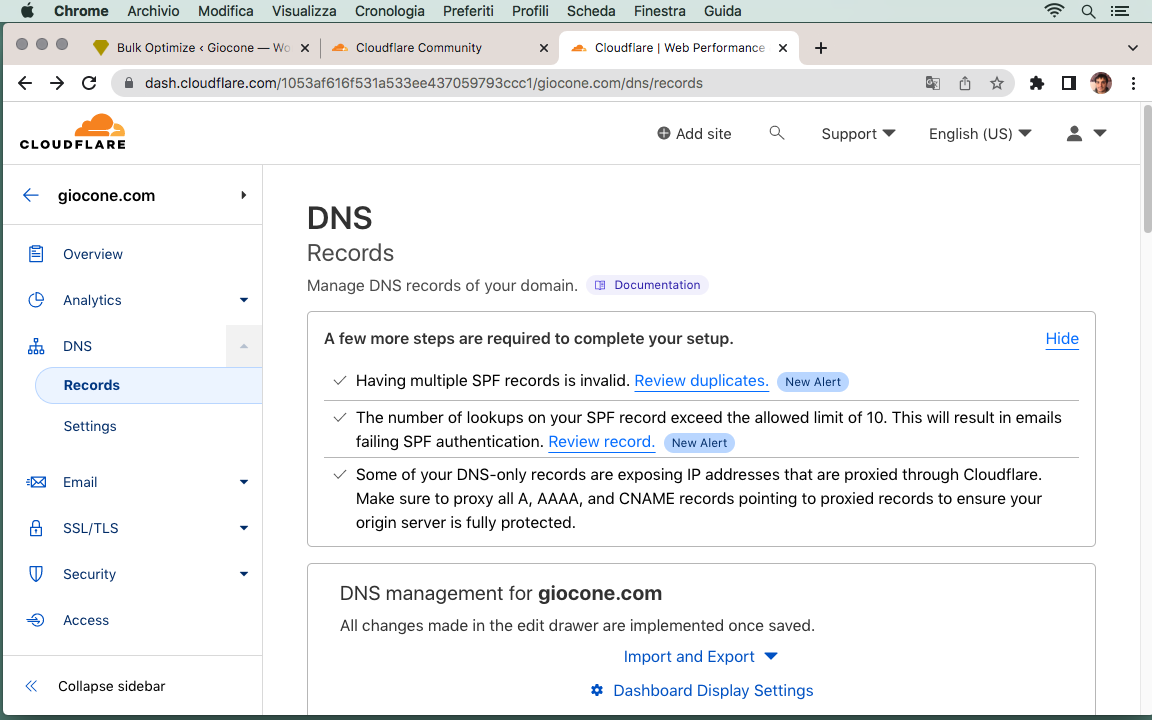Click the Chrome forward navigation arrow

point(57,83)
